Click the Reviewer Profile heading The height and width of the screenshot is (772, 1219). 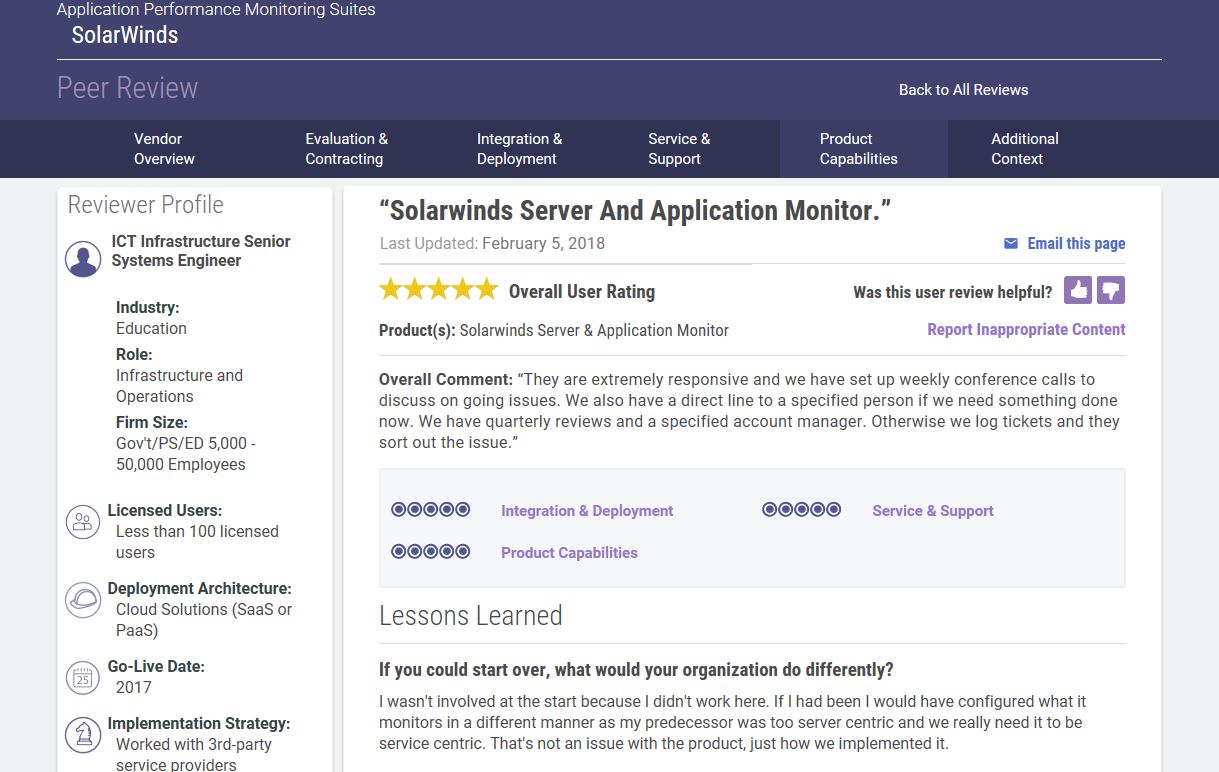pyautogui.click(x=145, y=204)
